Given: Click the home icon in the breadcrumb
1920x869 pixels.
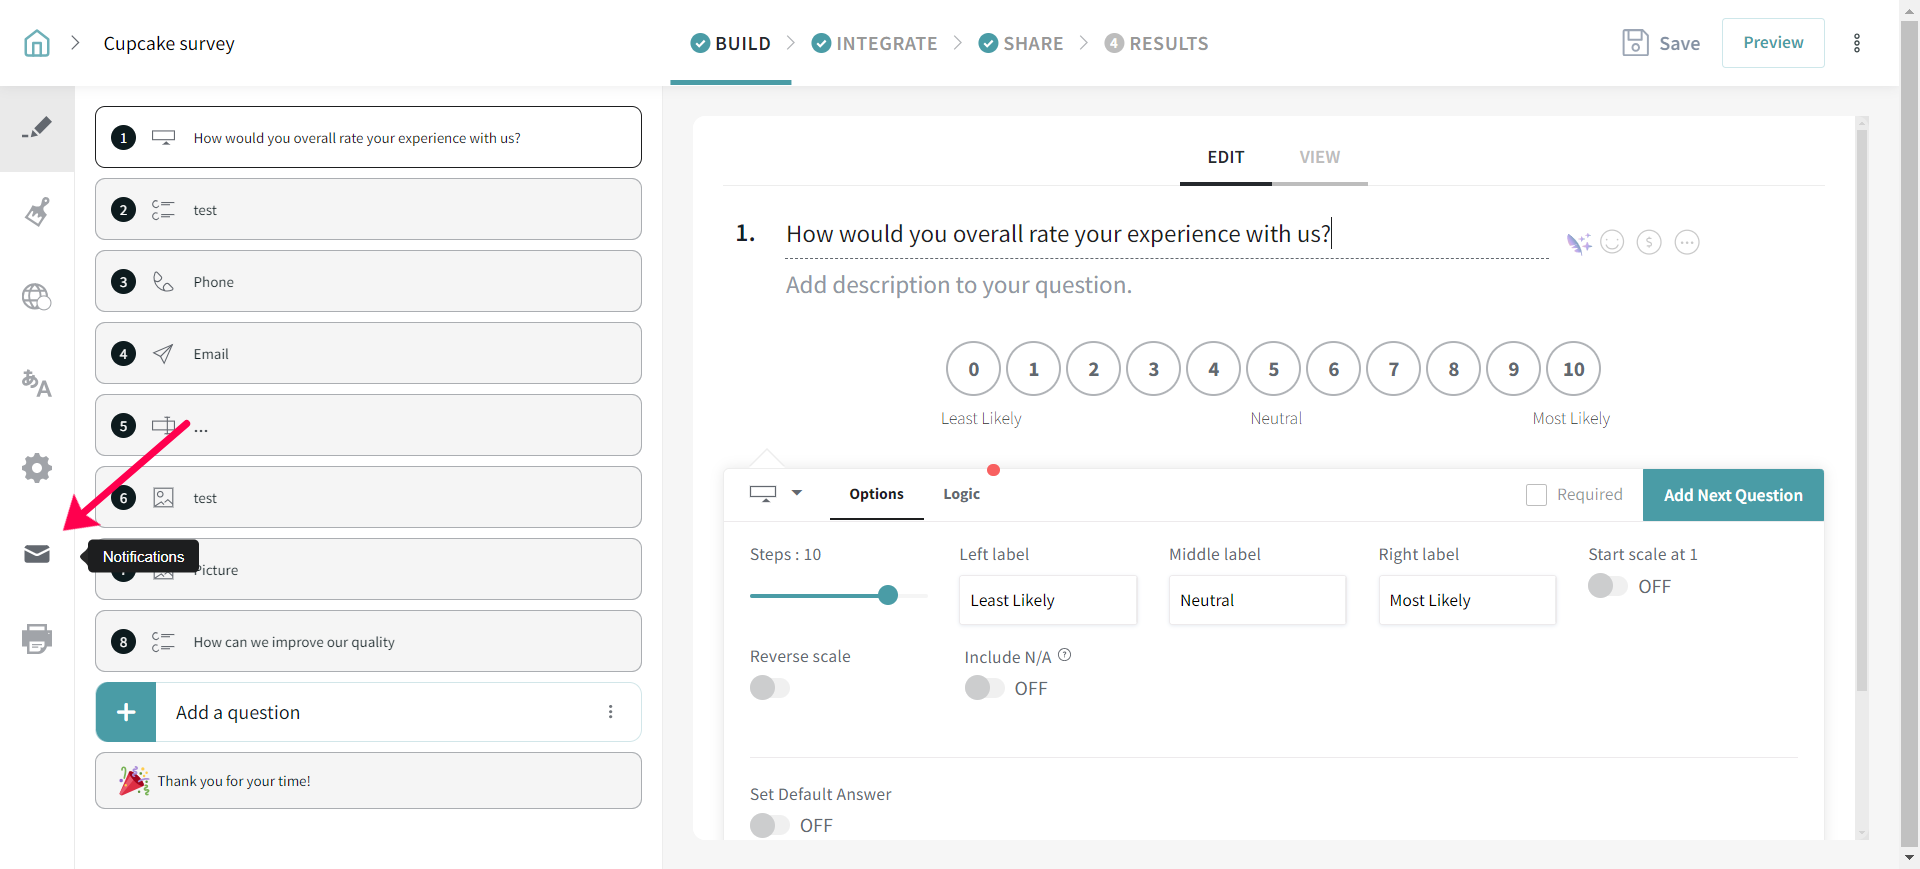Looking at the screenshot, I should 37,43.
